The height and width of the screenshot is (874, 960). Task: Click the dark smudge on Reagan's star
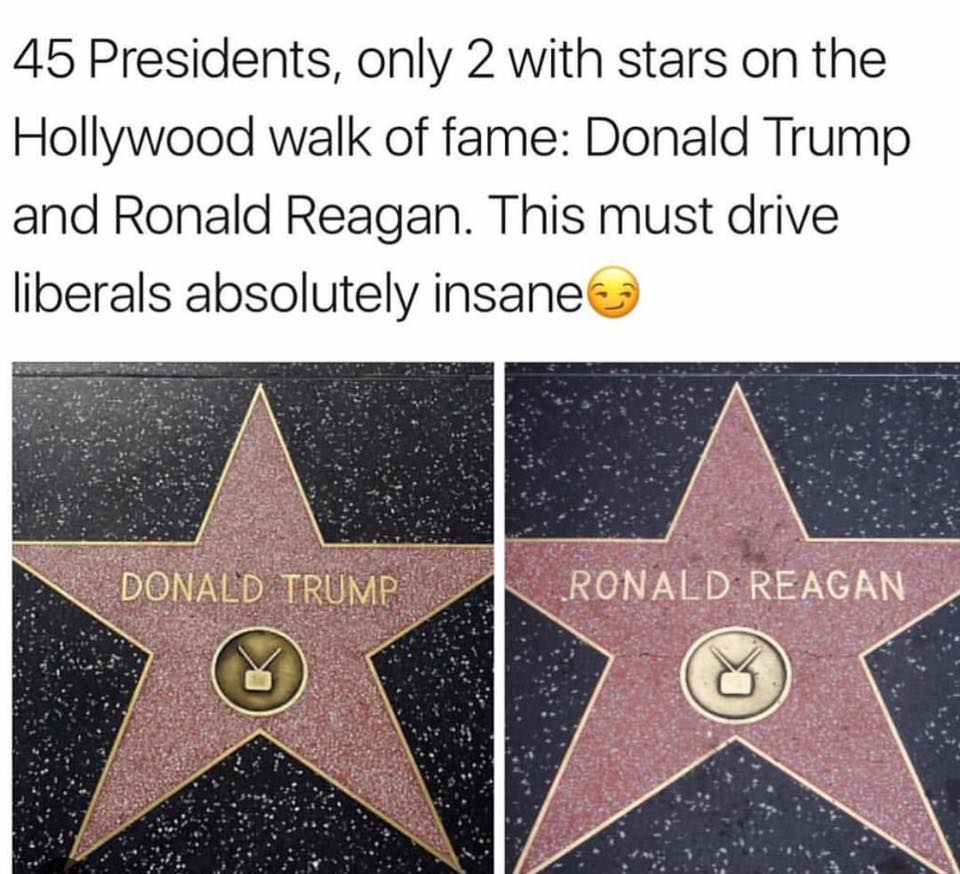pyautogui.click(x=752, y=547)
